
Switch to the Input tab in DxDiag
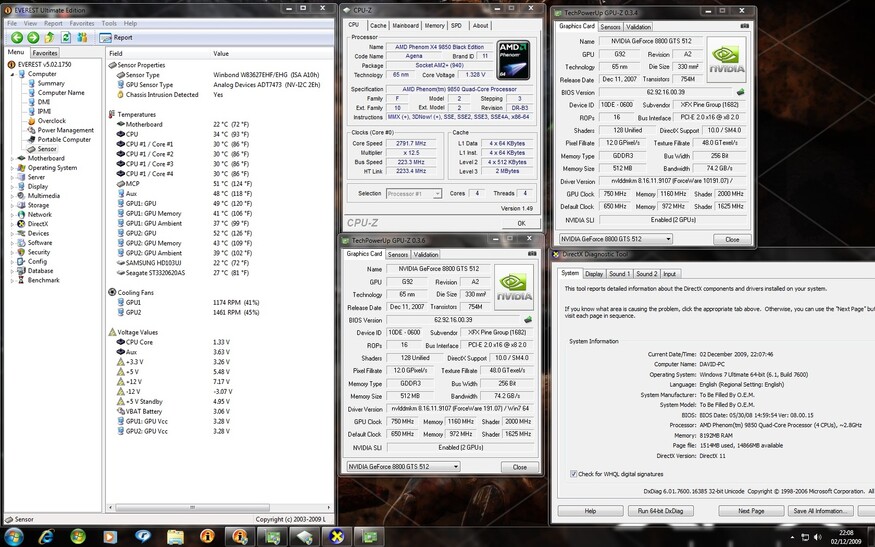[669, 274]
